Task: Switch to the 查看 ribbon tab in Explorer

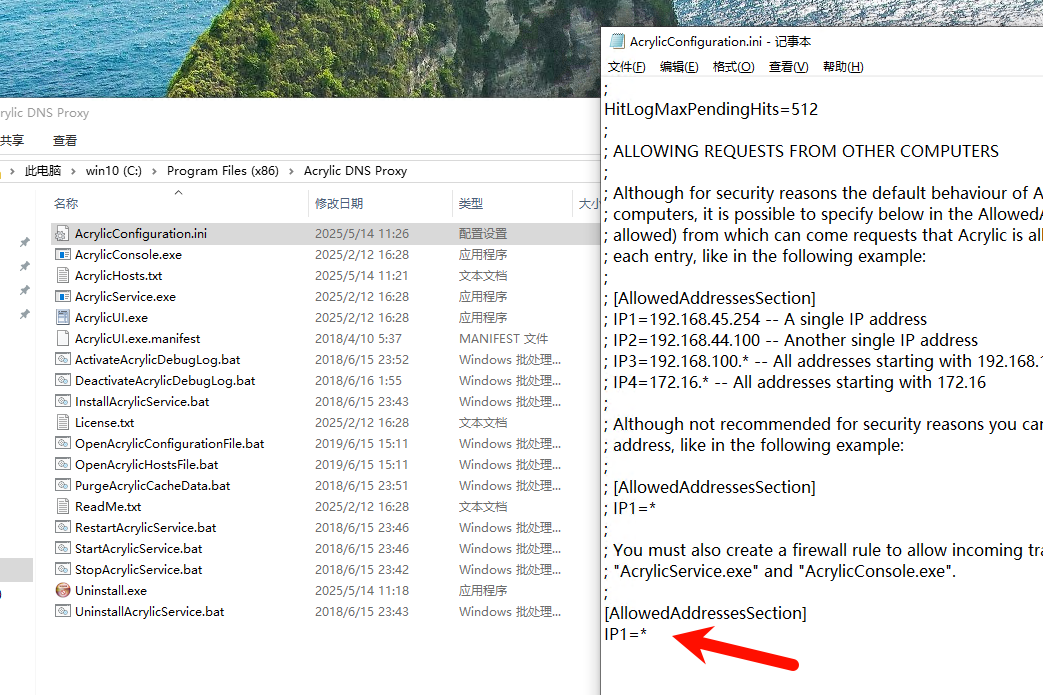Action: [65, 141]
